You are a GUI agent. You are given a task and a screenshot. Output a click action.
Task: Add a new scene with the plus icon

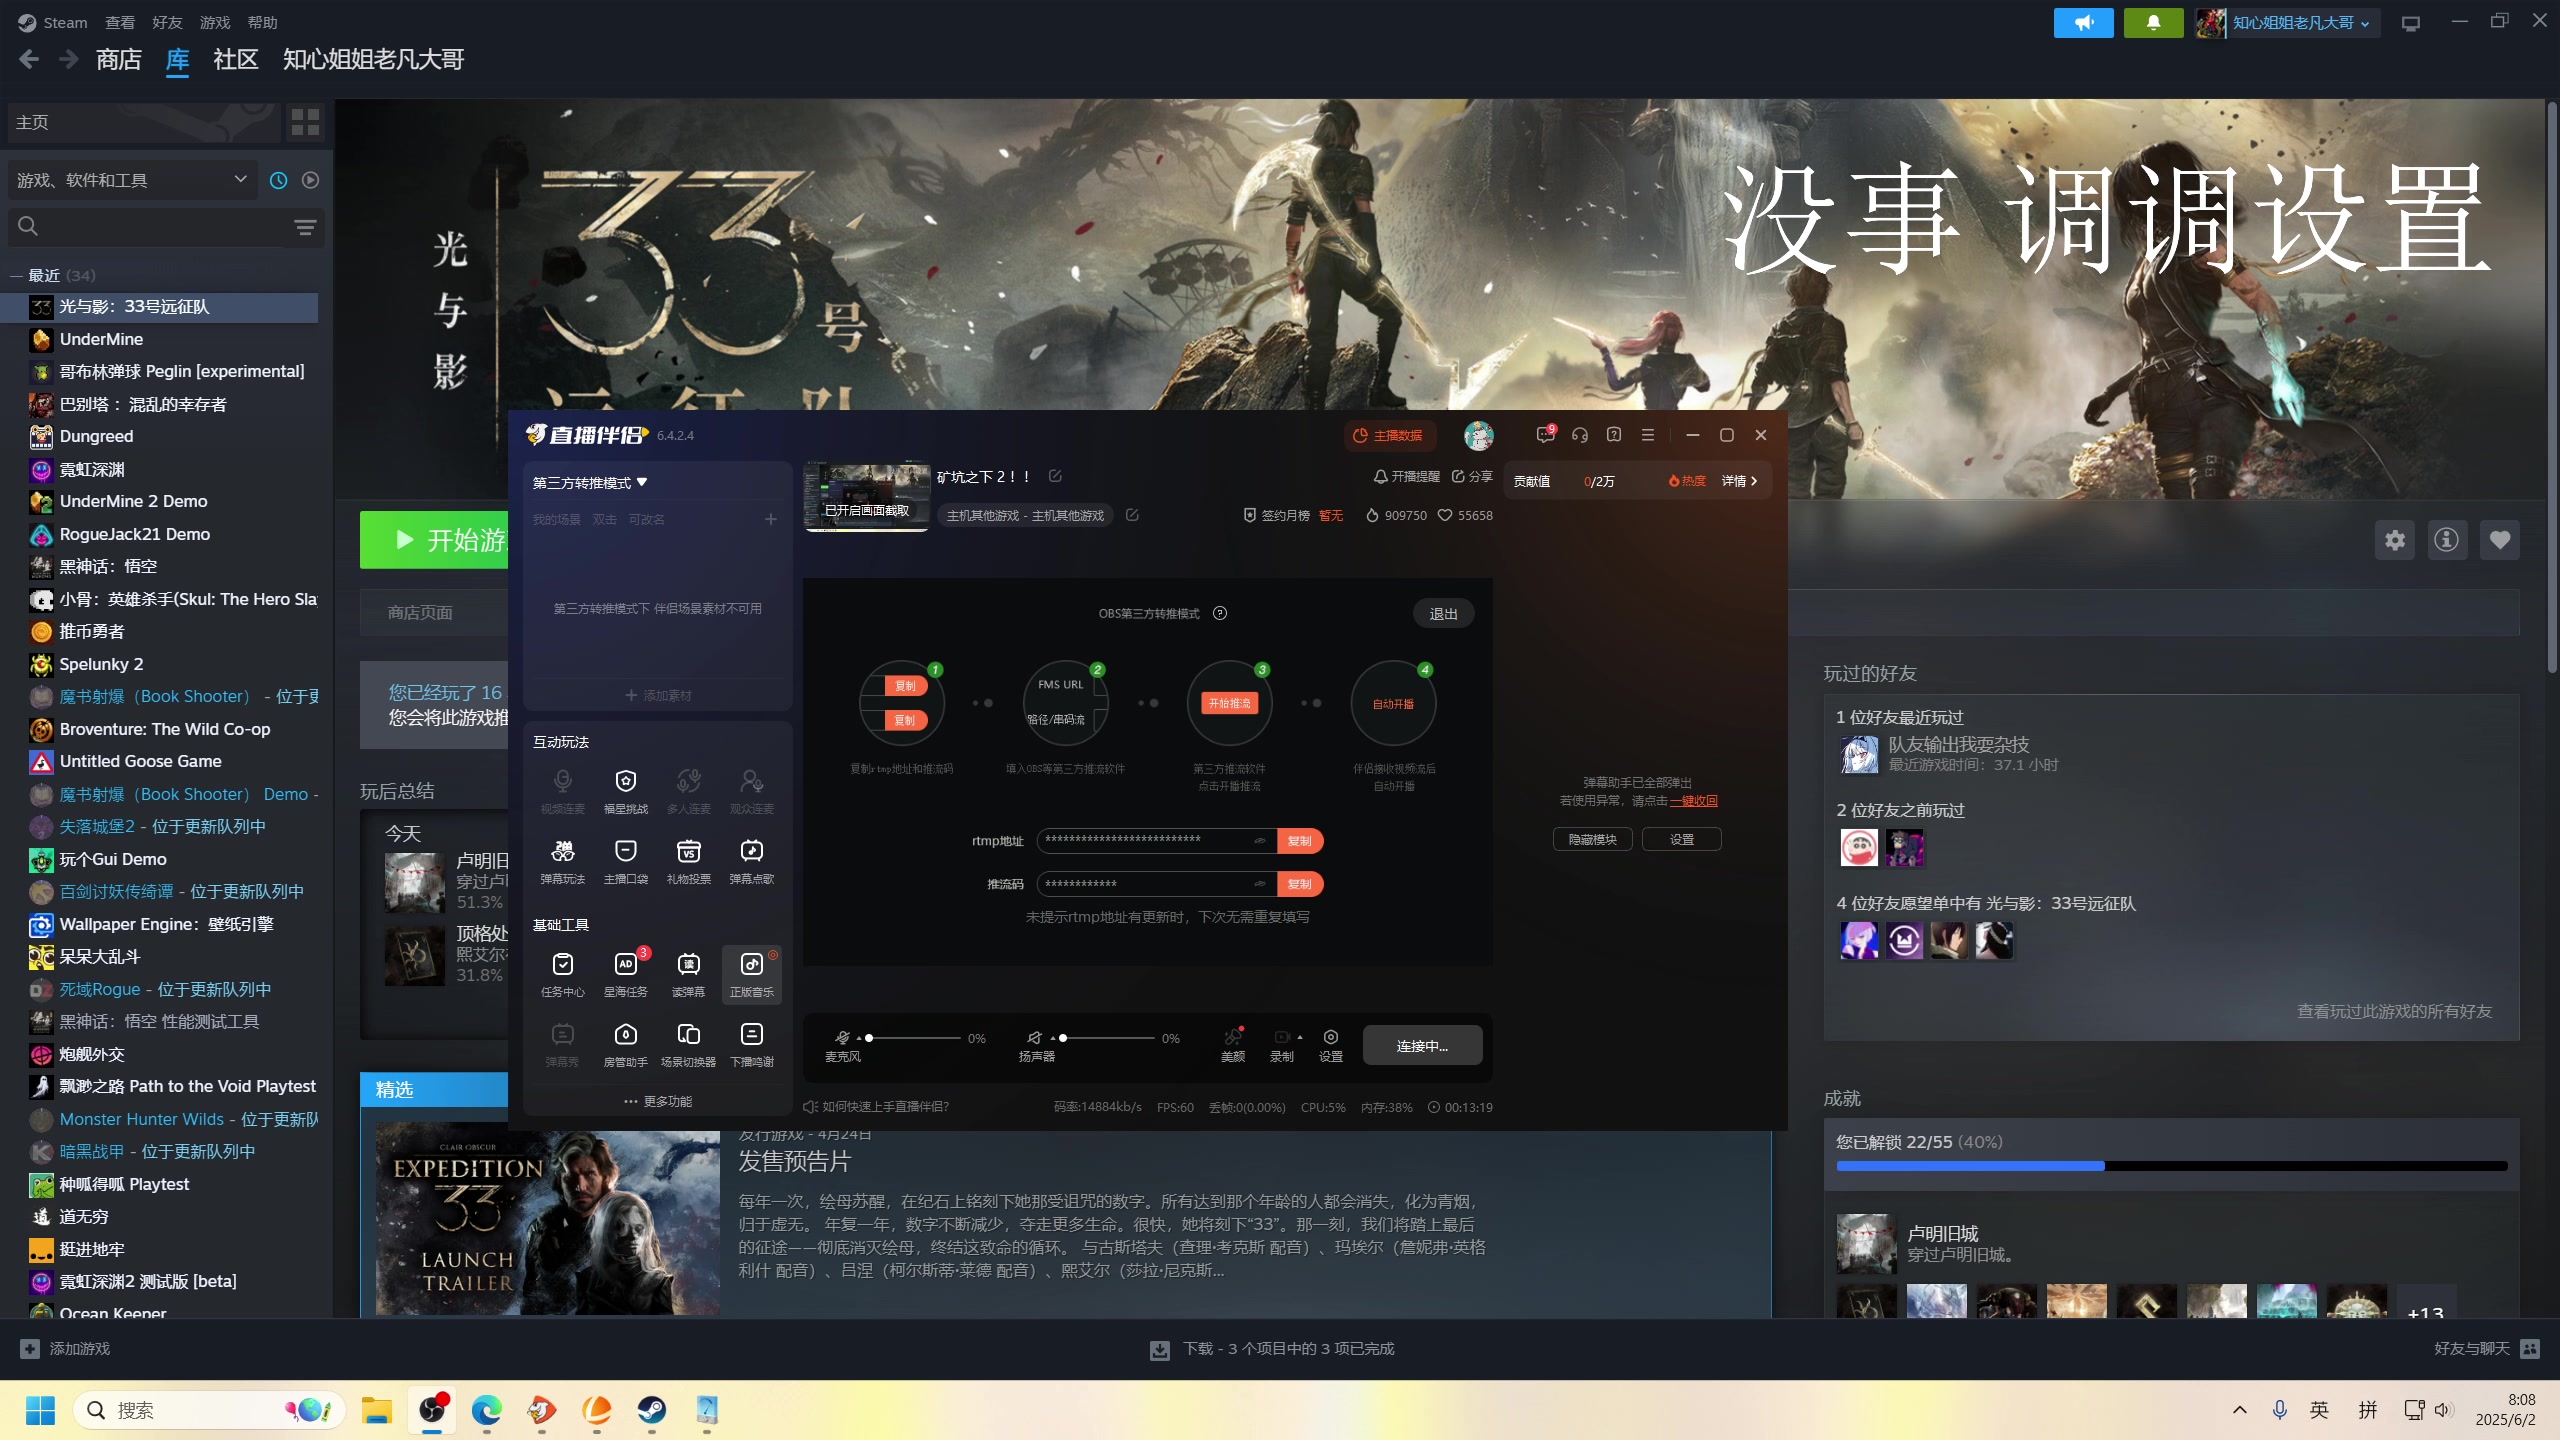click(771, 519)
